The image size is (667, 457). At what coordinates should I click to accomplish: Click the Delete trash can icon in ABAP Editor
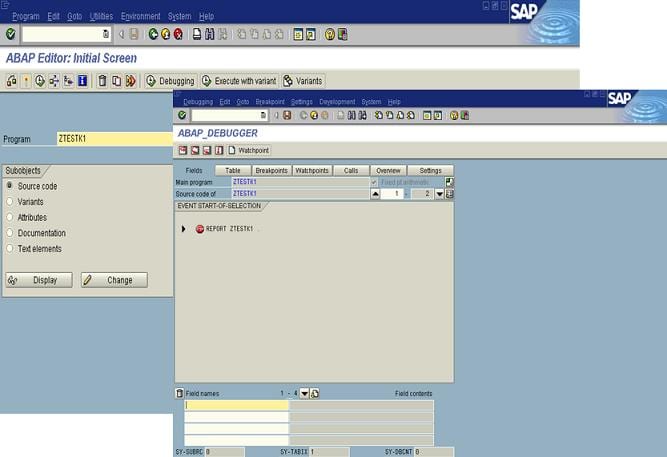pyautogui.click(x=102, y=80)
